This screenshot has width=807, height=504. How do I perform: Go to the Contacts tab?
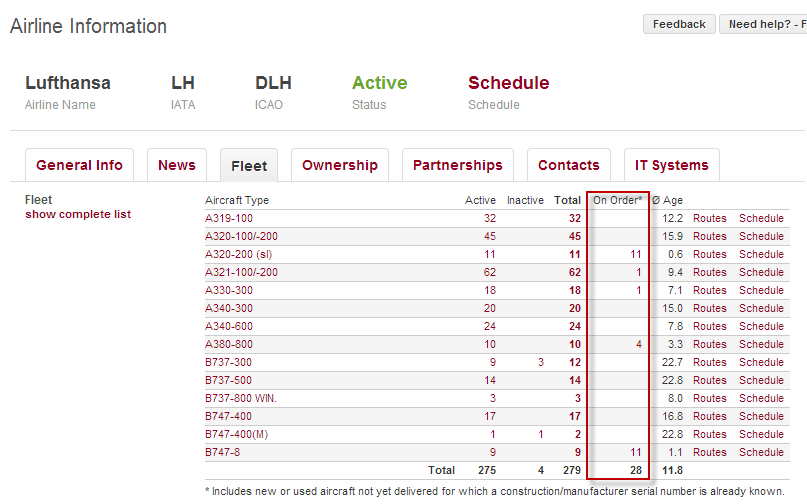tap(568, 165)
